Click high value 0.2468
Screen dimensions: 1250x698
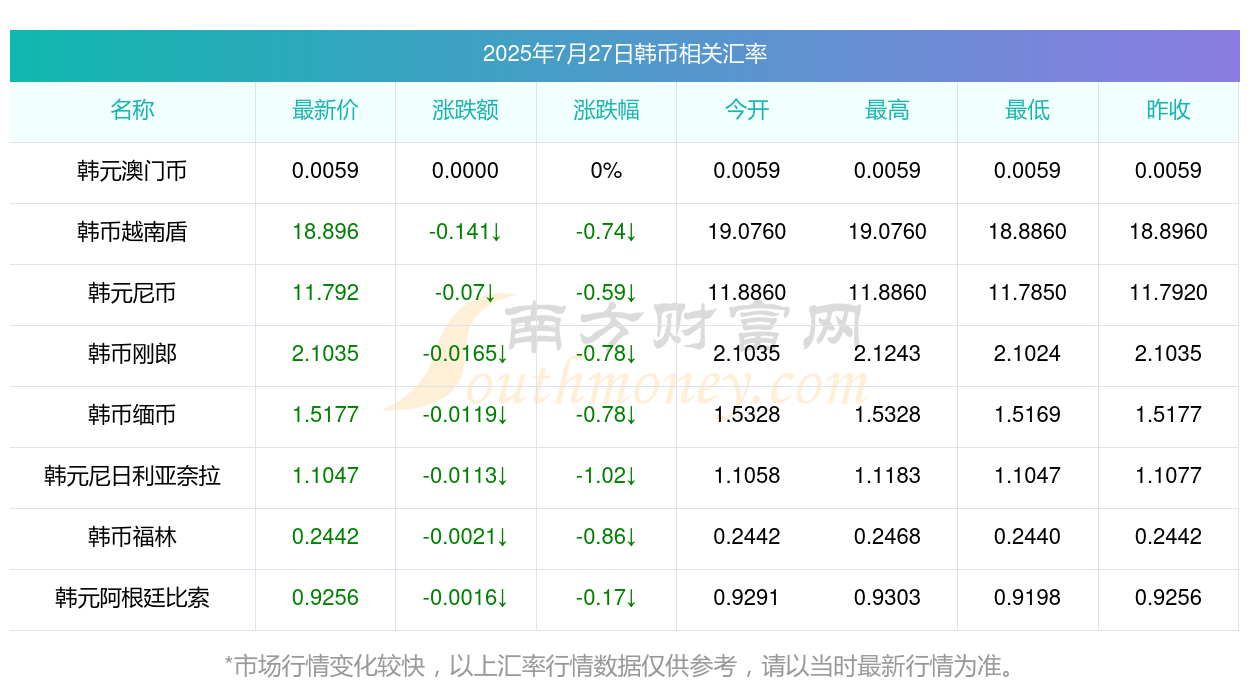[x=887, y=537]
